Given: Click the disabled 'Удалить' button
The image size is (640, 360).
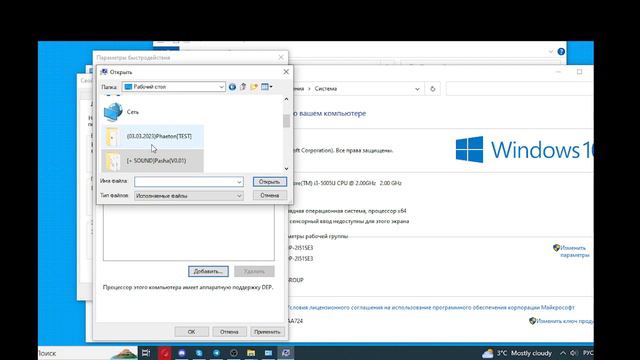Looking at the screenshot, I should (254, 271).
